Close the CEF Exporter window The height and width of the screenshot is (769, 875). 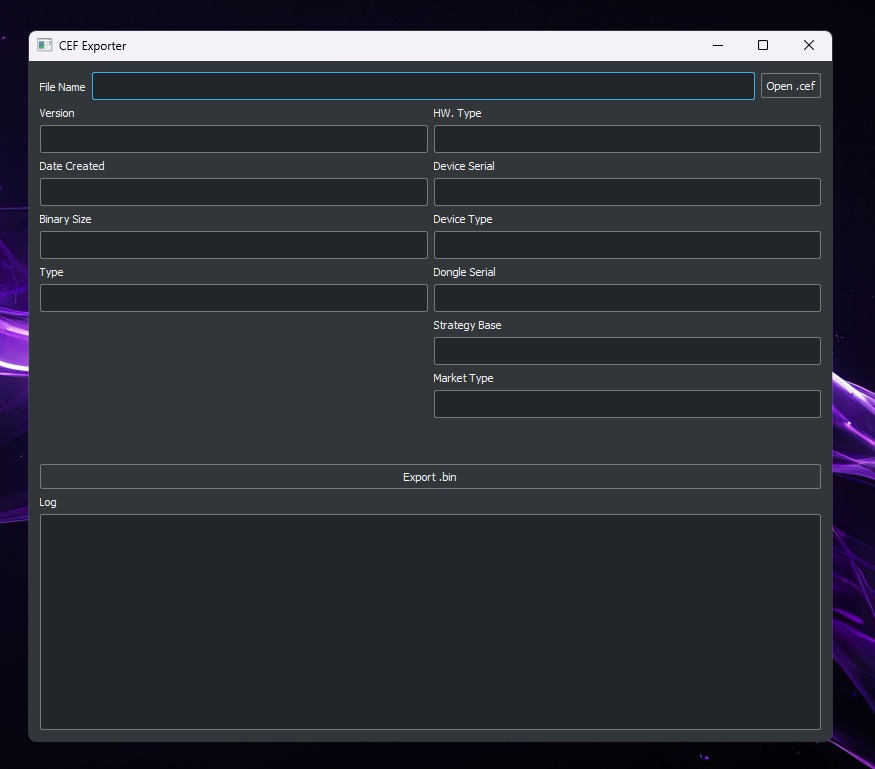coord(809,45)
